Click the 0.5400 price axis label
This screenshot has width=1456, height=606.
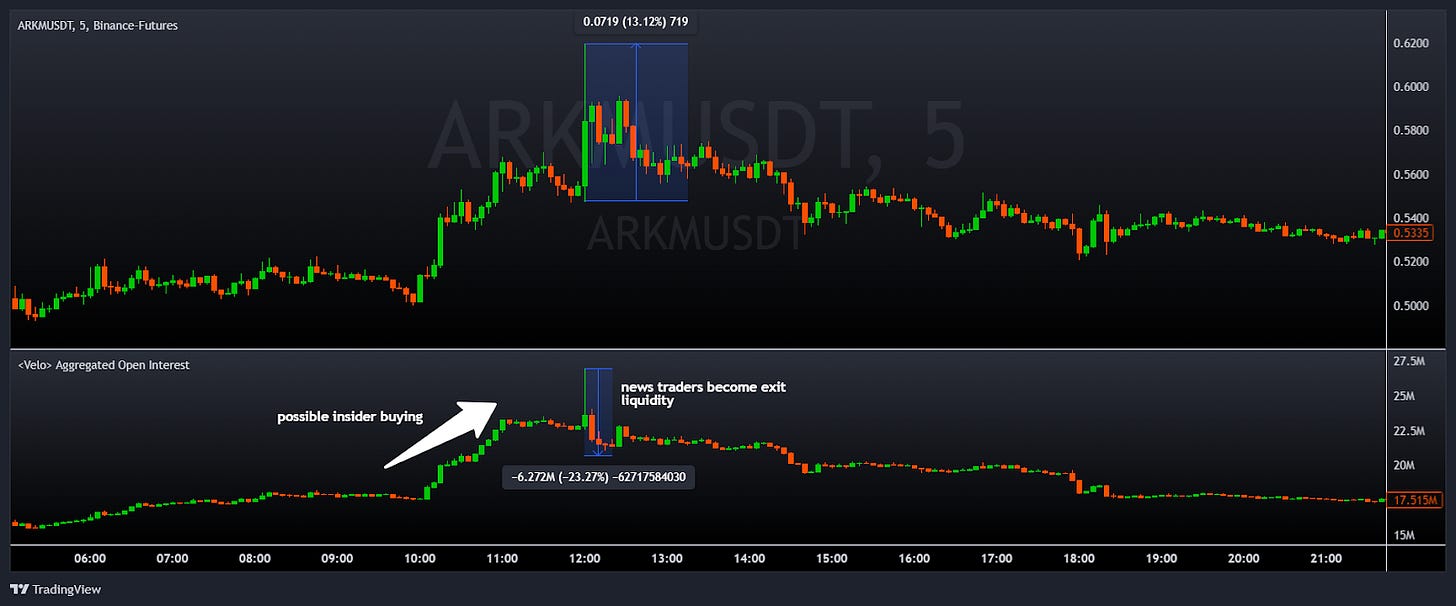click(x=1413, y=218)
